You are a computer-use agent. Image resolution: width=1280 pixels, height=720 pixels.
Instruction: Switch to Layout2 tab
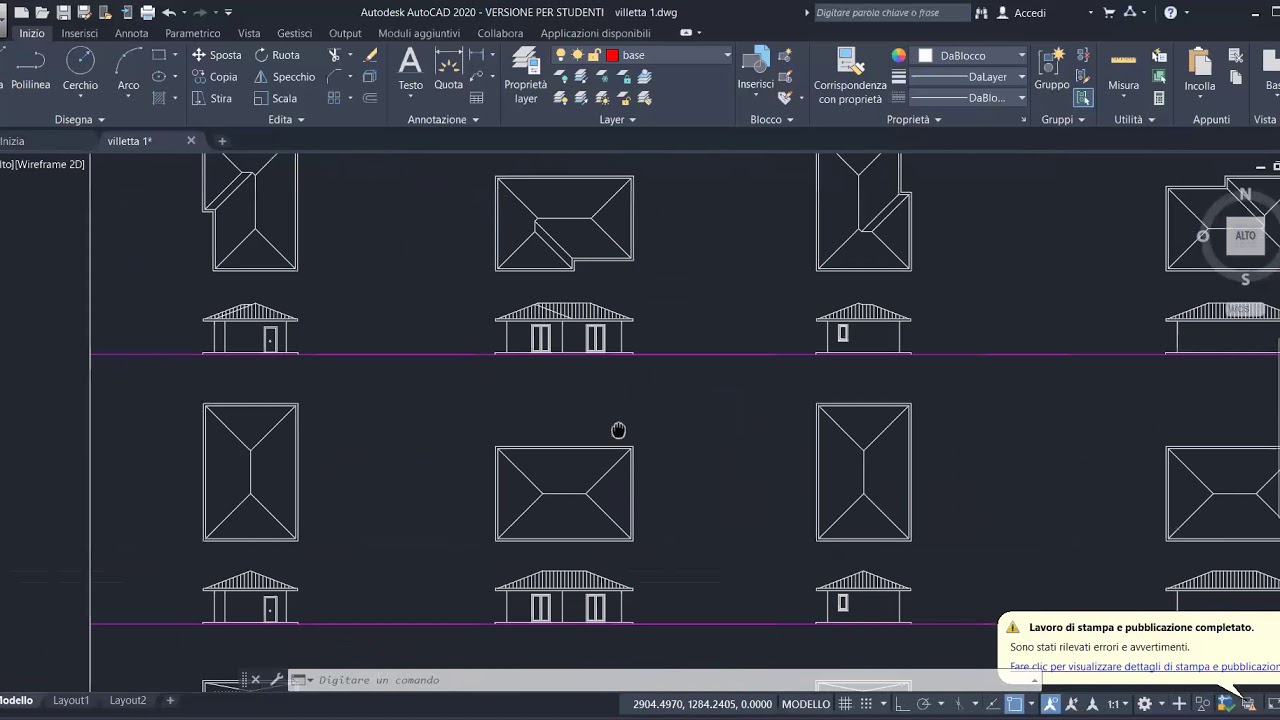128,701
